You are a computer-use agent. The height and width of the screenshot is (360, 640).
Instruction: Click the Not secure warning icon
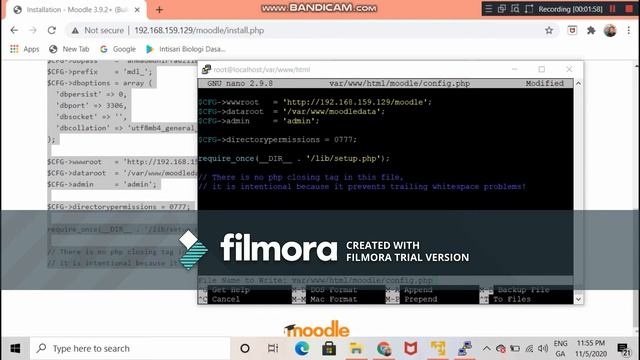[75, 31]
